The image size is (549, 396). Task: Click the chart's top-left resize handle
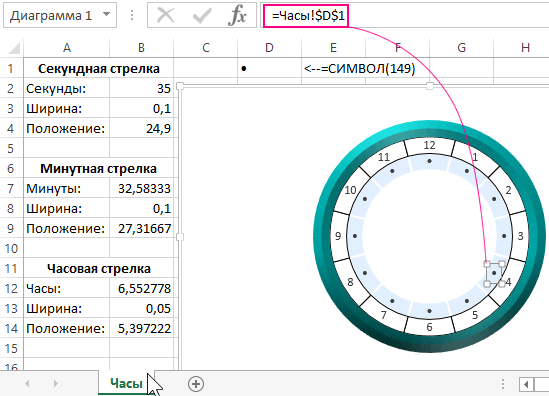pyautogui.click(x=180, y=86)
